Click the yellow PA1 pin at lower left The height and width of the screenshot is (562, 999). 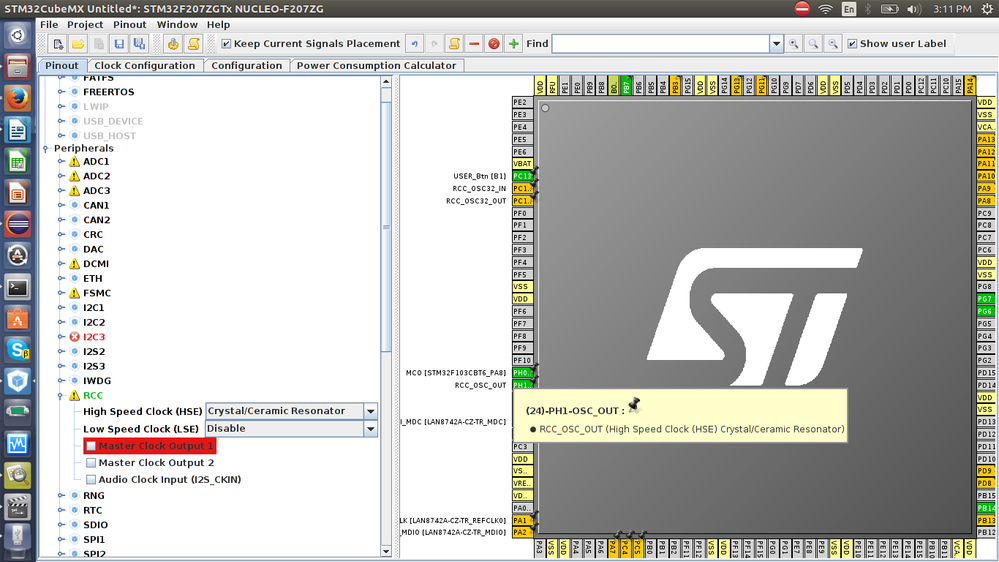coord(522,521)
